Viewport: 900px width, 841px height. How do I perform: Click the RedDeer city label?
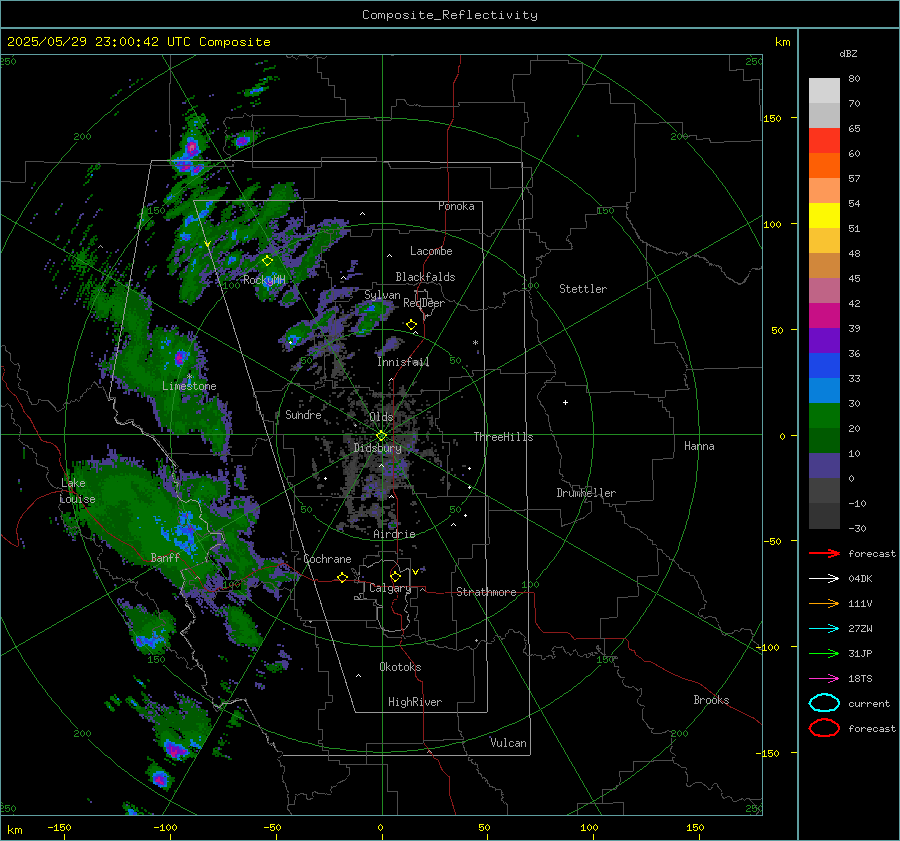(x=424, y=303)
